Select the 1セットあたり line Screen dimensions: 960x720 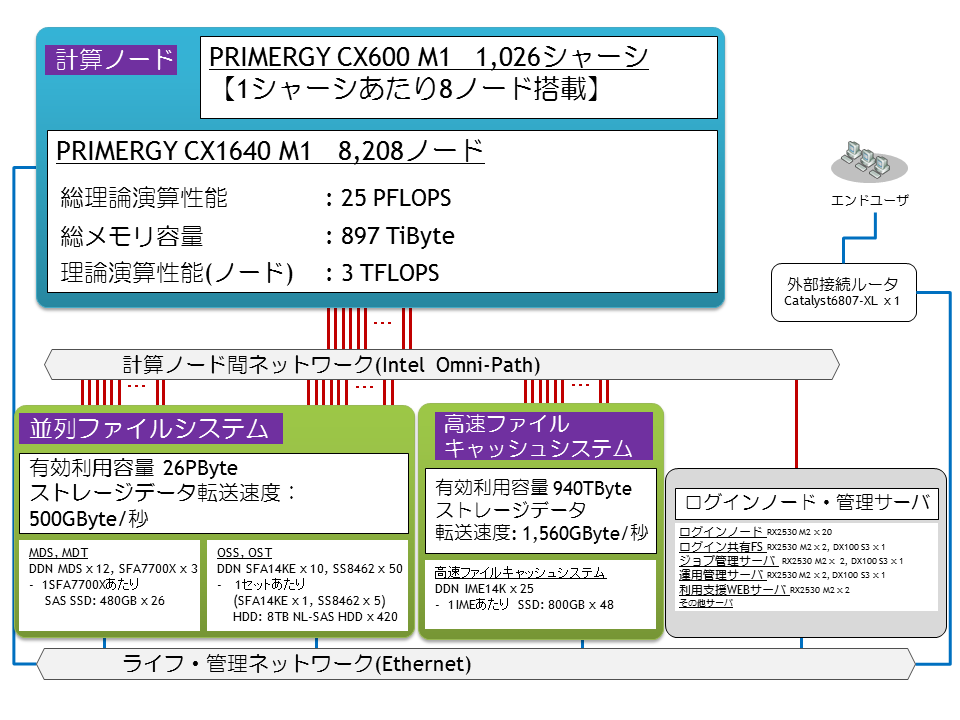262,585
